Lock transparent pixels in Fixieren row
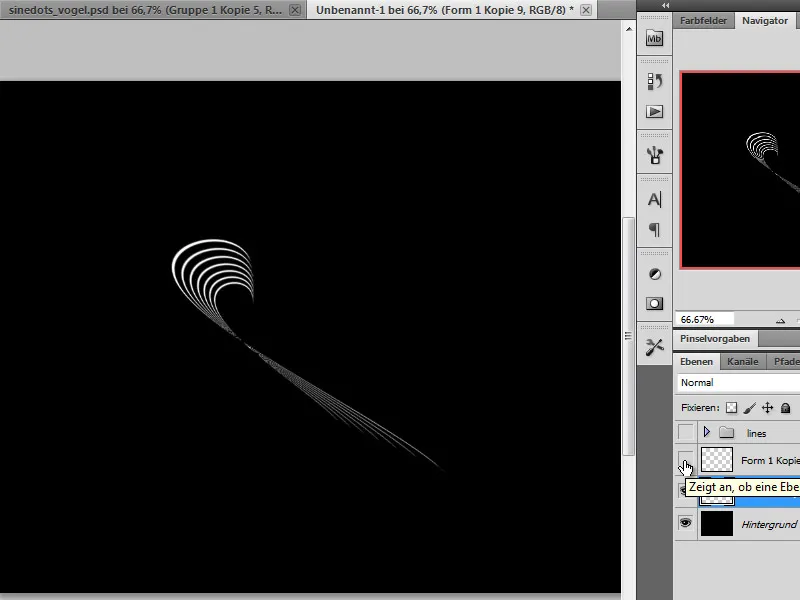The height and width of the screenshot is (600, 800). (732, 408)
